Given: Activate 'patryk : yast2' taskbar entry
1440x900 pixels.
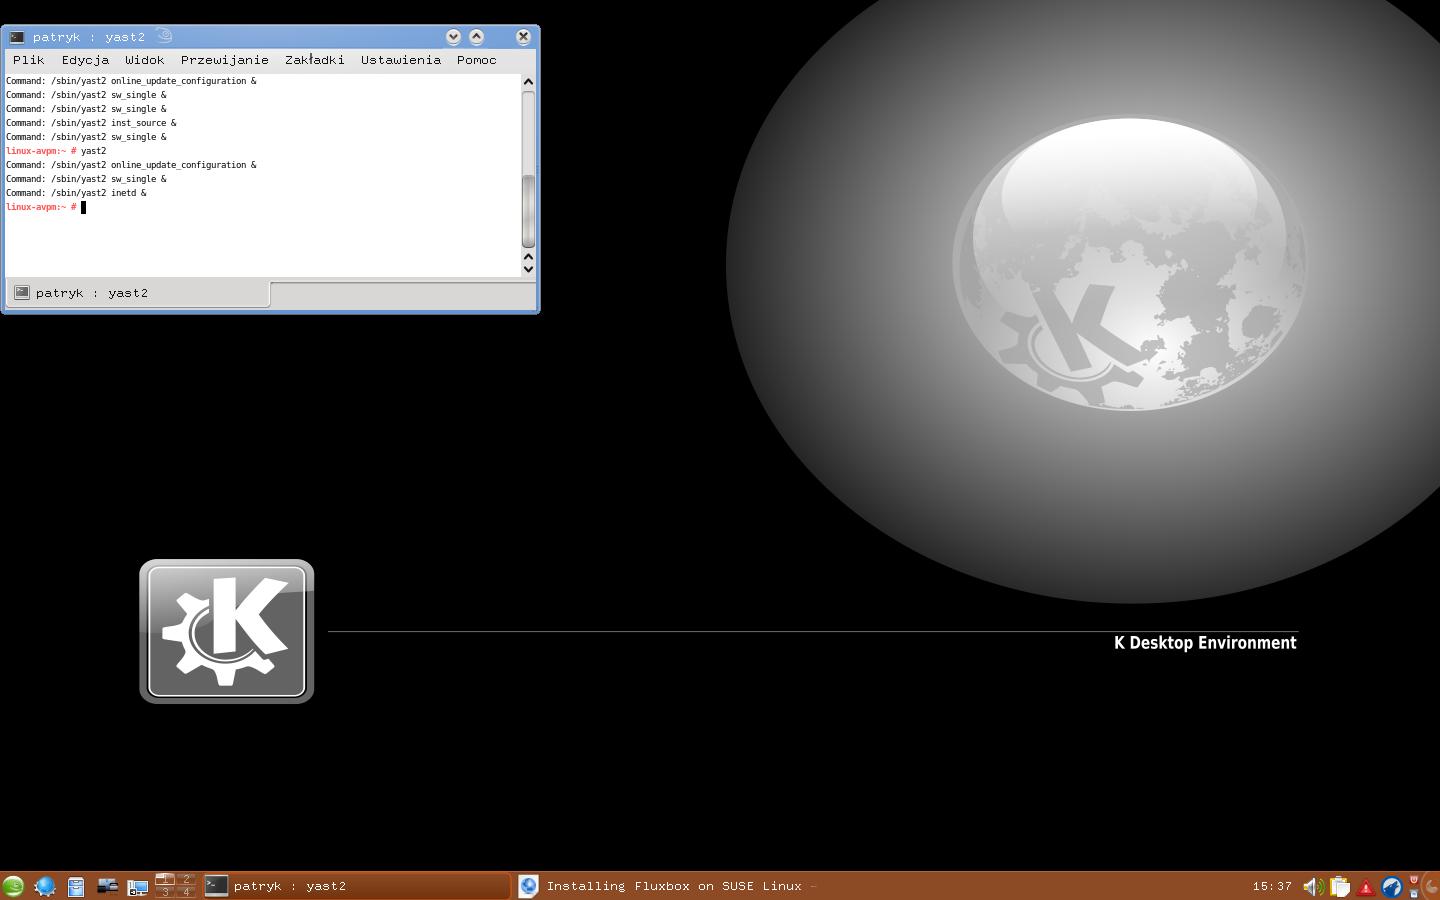Looking at the screenshot, I should pyautogui.click(x=356, y=886).
